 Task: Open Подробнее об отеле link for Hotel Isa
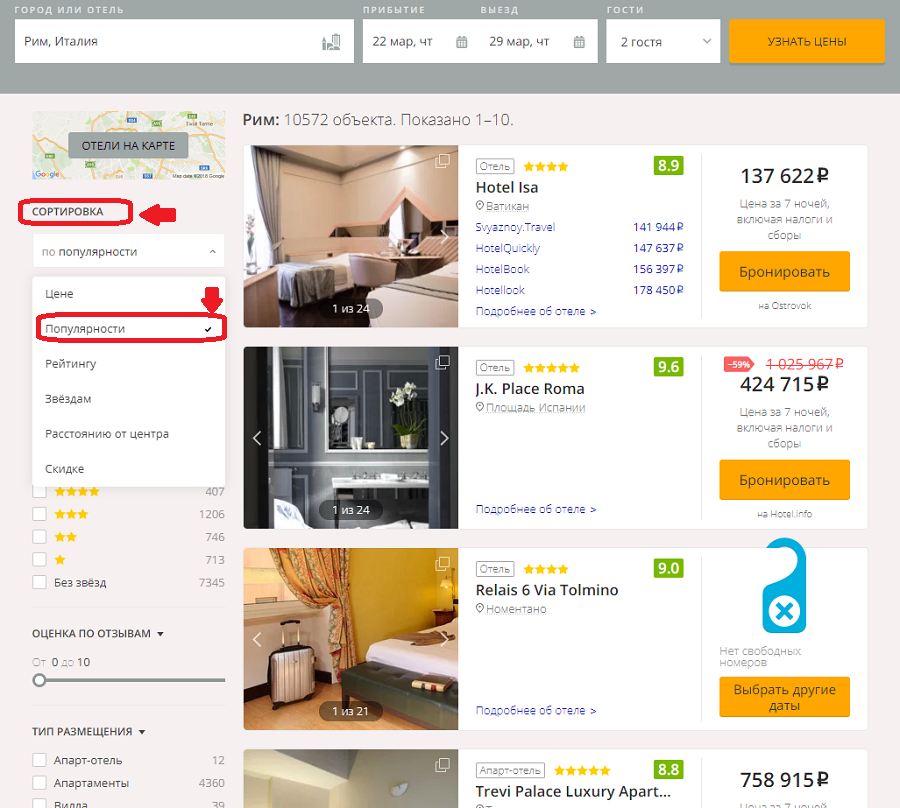click(536, 311)
